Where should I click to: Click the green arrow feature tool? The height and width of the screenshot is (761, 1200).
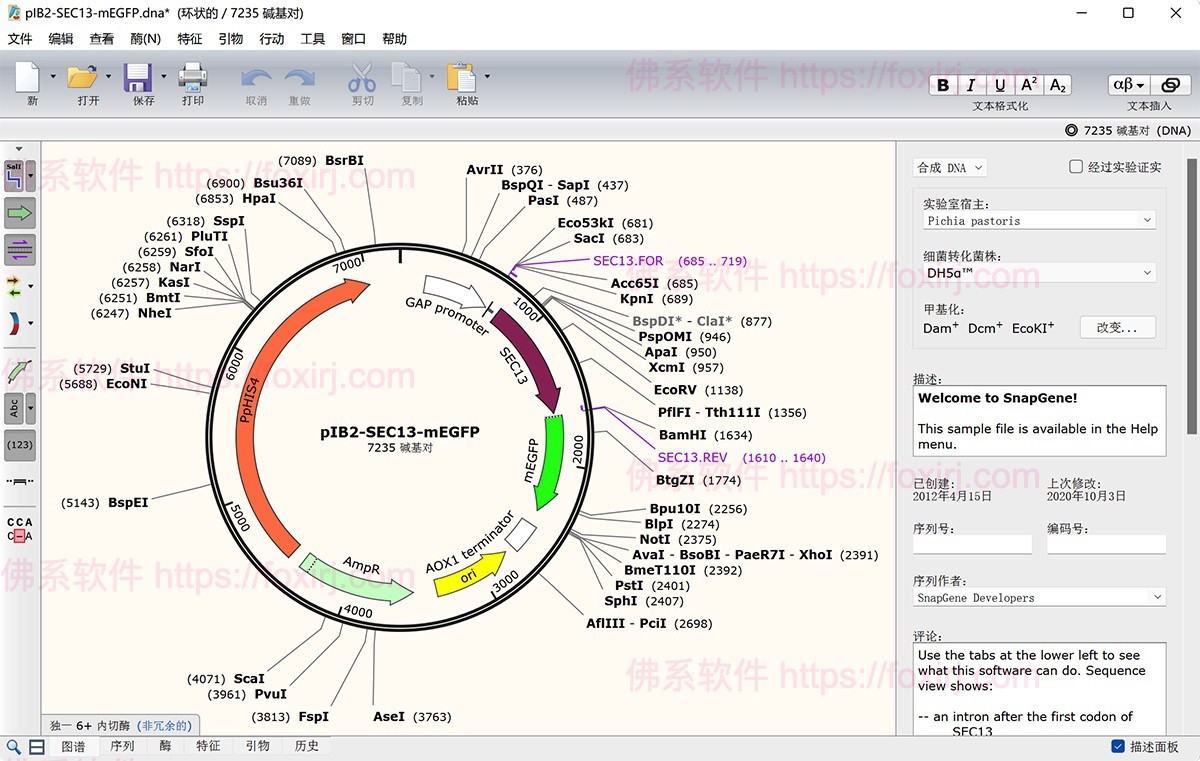(x=19, y=212)
